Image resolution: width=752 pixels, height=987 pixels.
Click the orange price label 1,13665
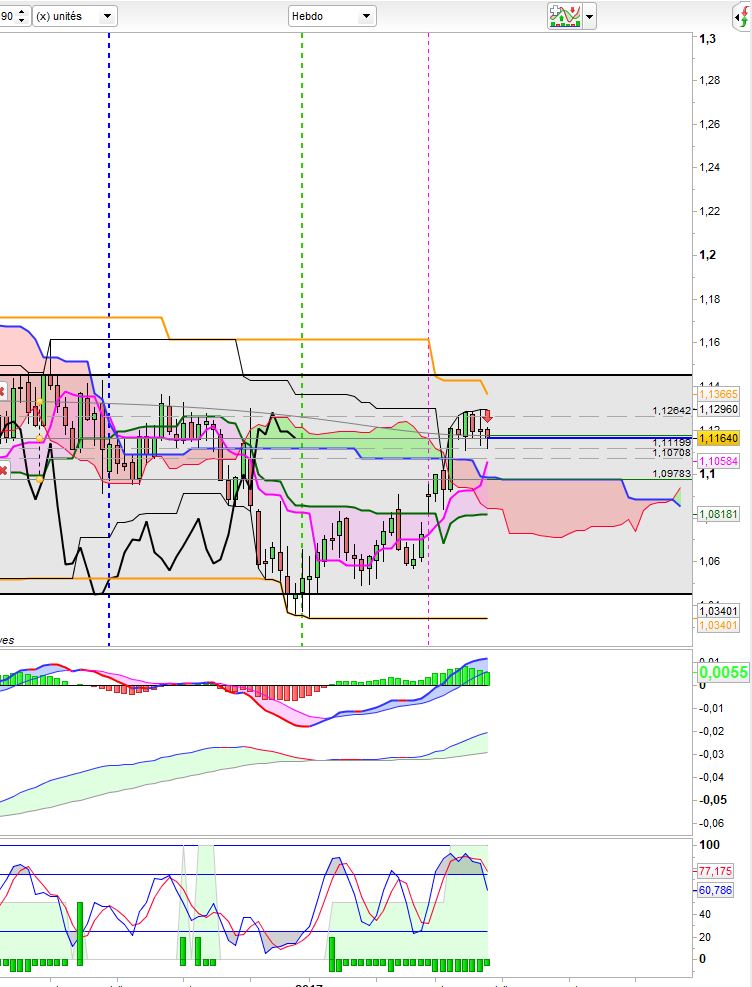click(718, 394)
